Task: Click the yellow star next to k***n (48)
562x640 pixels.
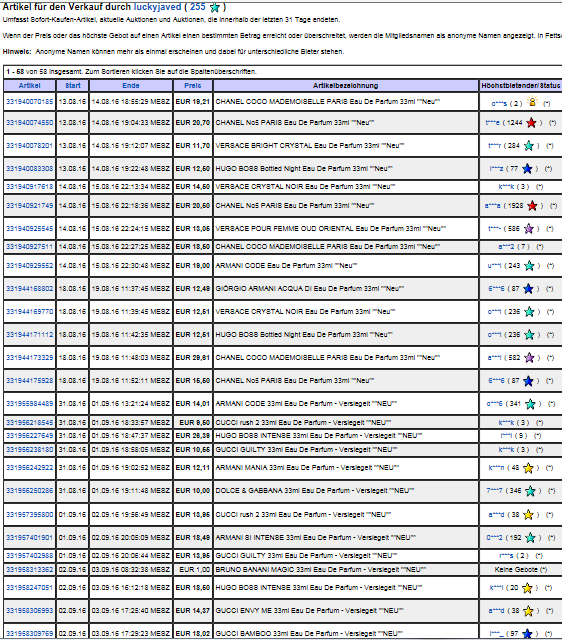Action: 528,468
